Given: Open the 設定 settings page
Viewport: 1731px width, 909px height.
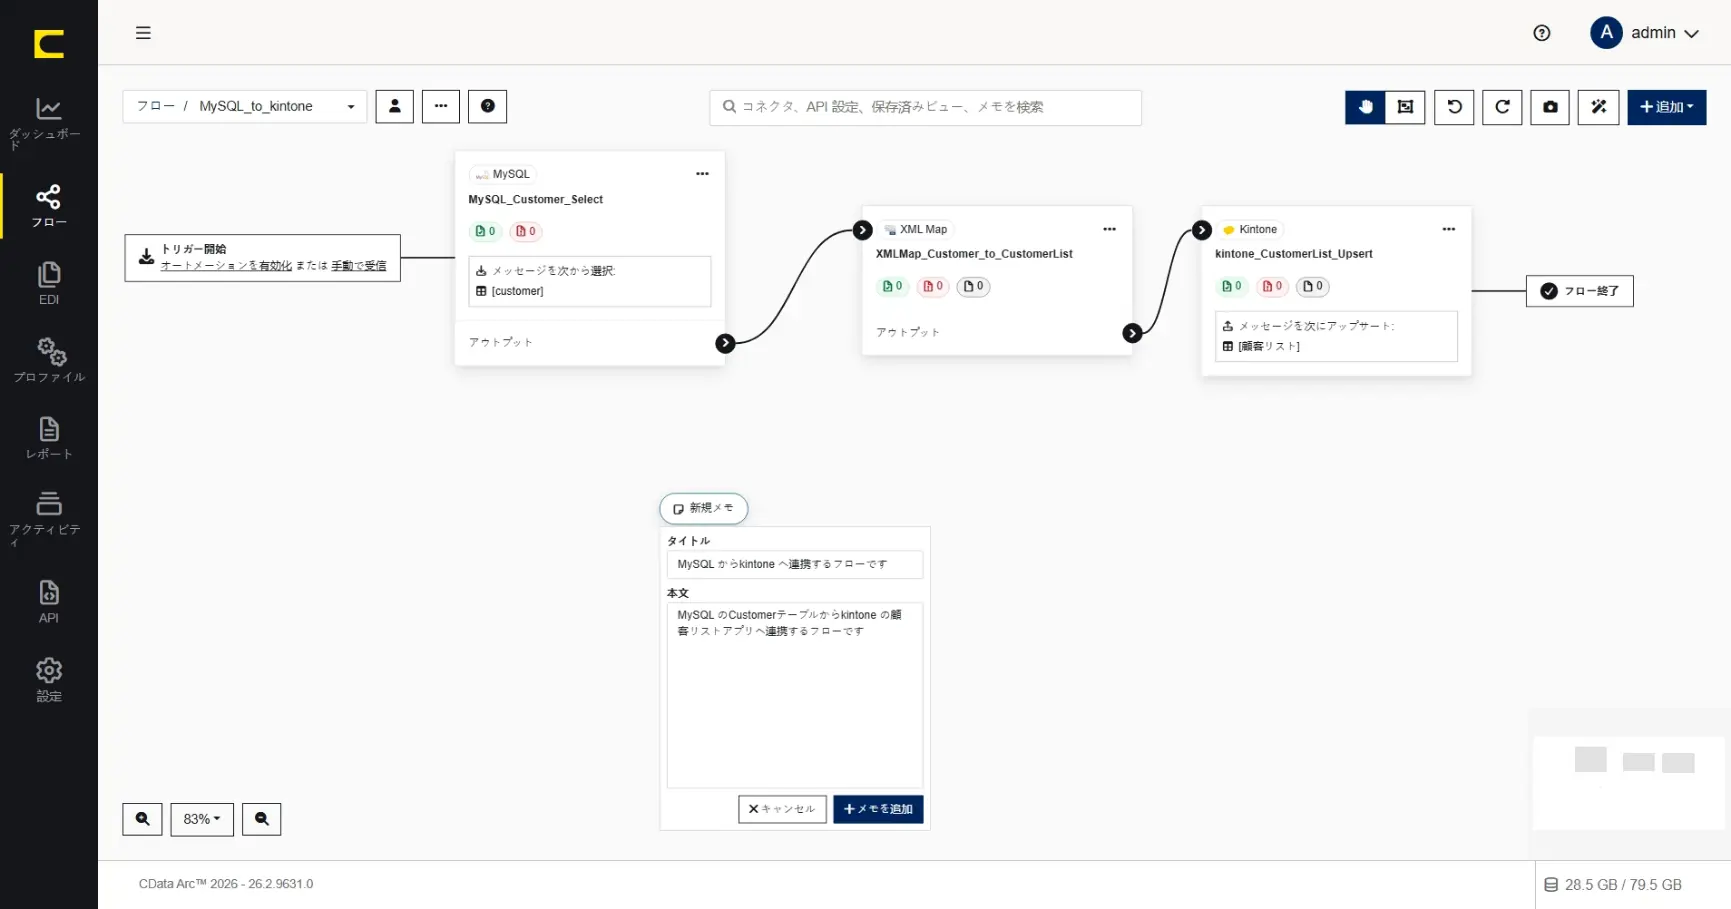Looking at the screenshot, I should [48, 680].
